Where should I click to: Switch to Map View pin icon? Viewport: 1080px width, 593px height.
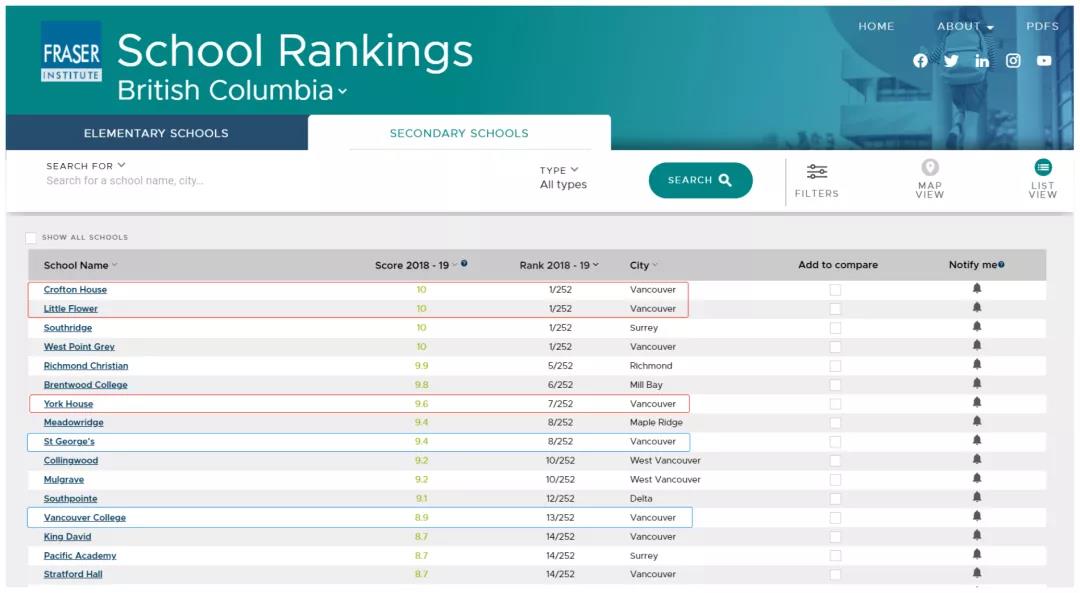coord(929,168)
